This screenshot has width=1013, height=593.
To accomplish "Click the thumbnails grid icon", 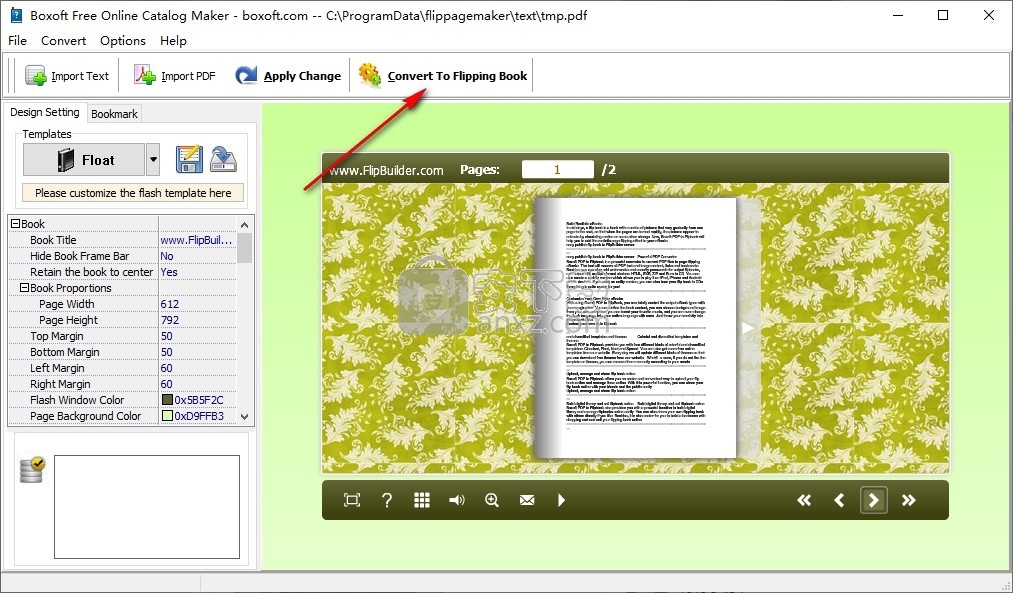I will 422,500.
